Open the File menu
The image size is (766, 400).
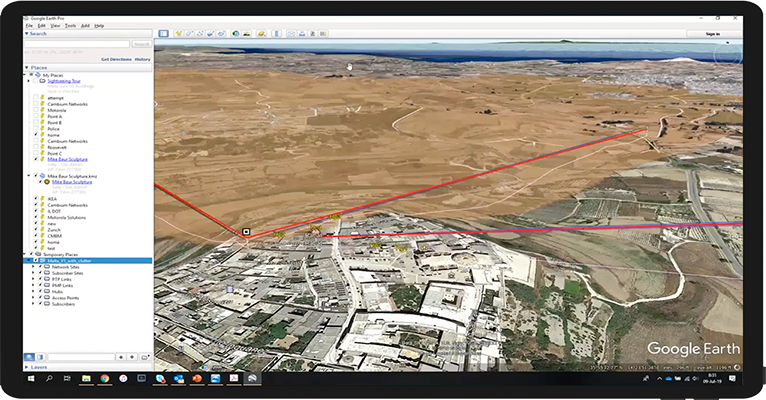pos(29,25)
